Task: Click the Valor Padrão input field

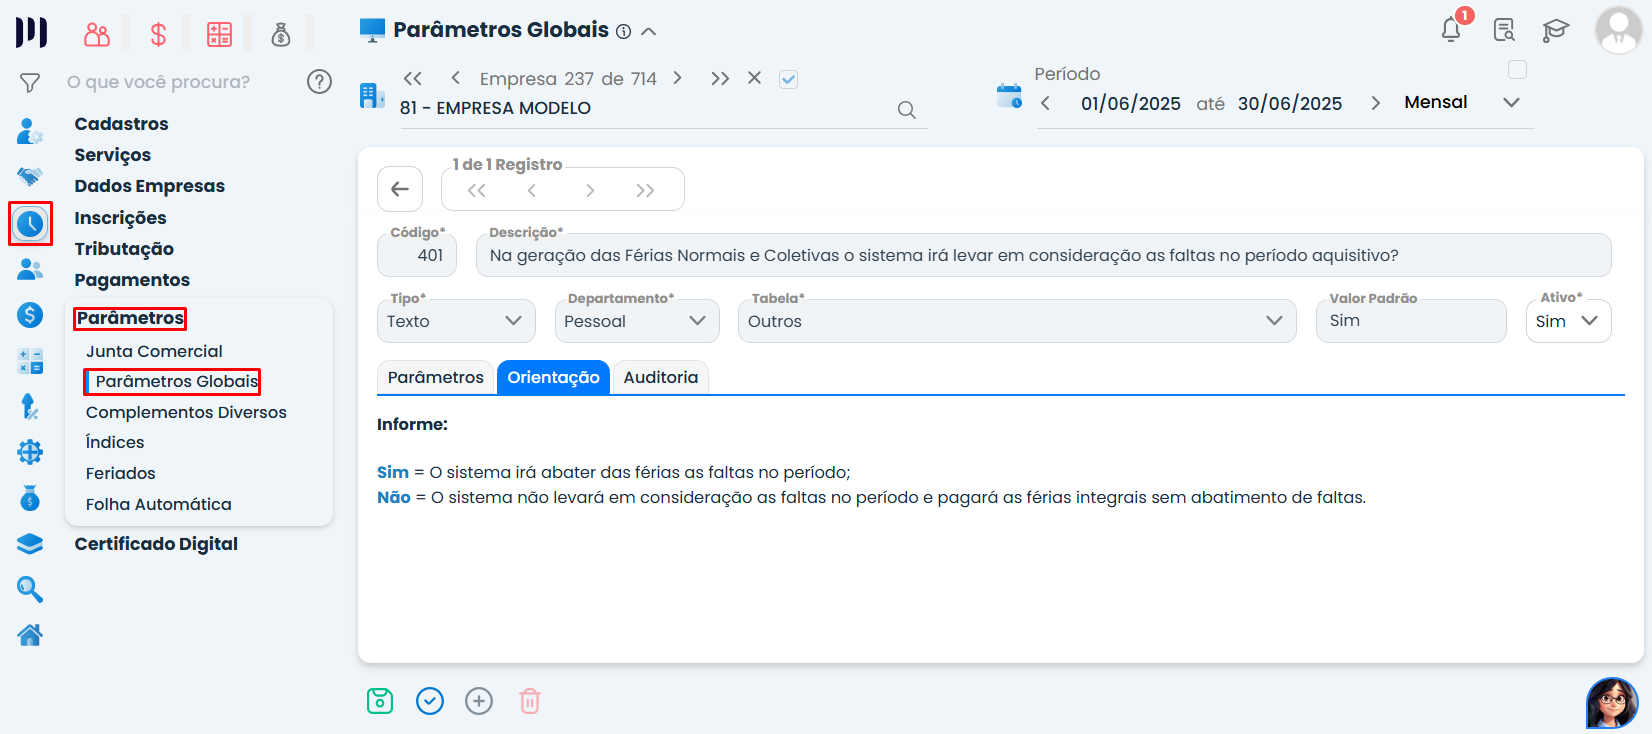Action: [x=1410, y=321]
